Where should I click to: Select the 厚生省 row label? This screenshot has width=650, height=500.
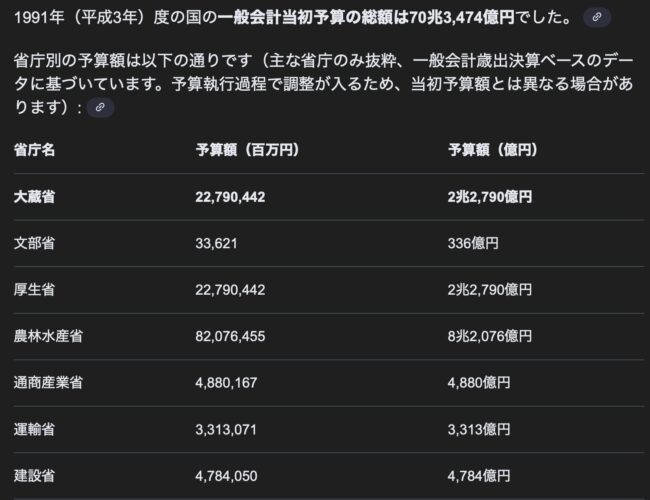click(35, 290)
